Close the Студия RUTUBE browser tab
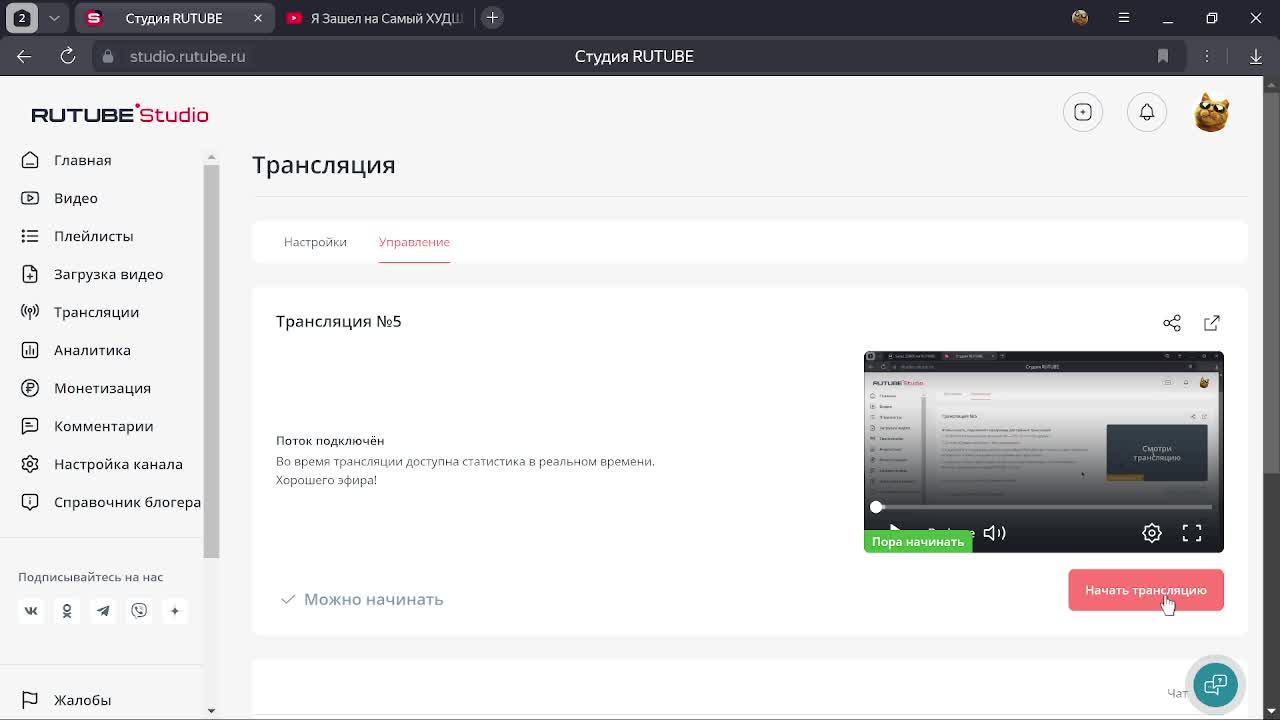 click(x=258, y=18)
